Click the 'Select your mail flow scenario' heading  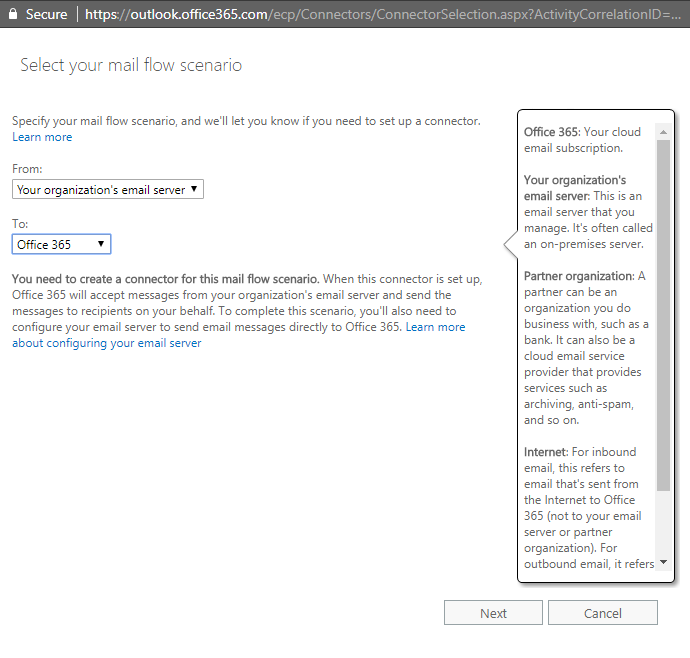pyautogui.click(x=131, y=65)
